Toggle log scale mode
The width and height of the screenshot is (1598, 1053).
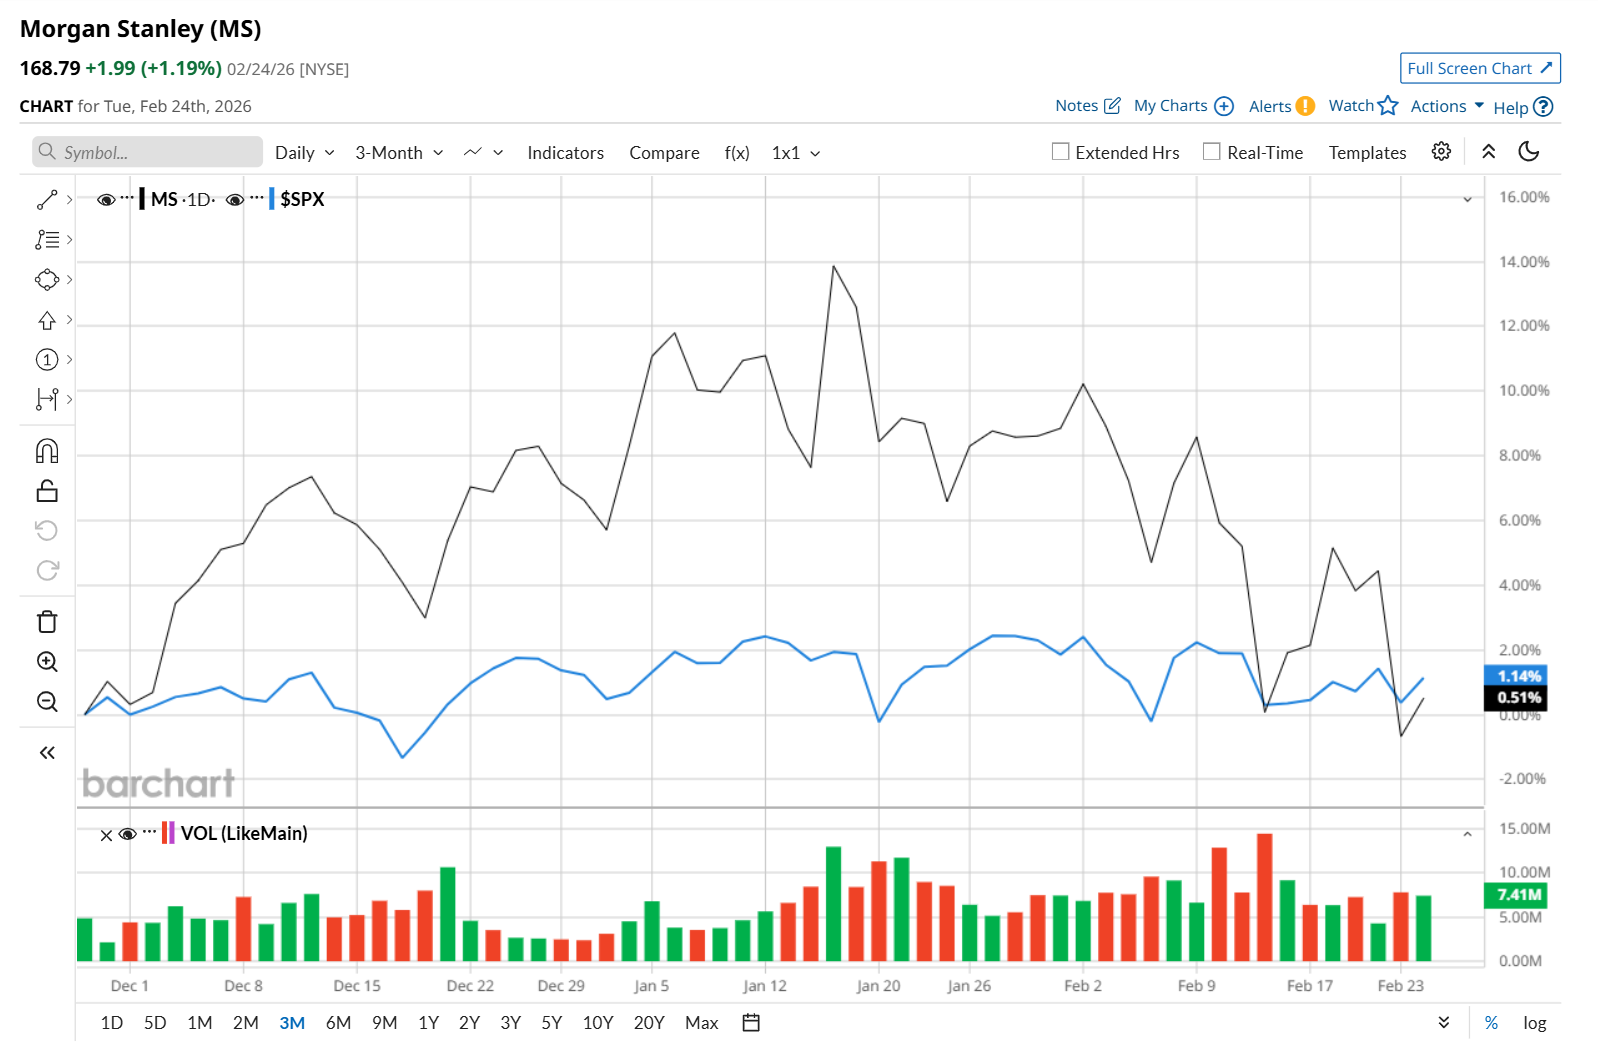(1535, 1022)
